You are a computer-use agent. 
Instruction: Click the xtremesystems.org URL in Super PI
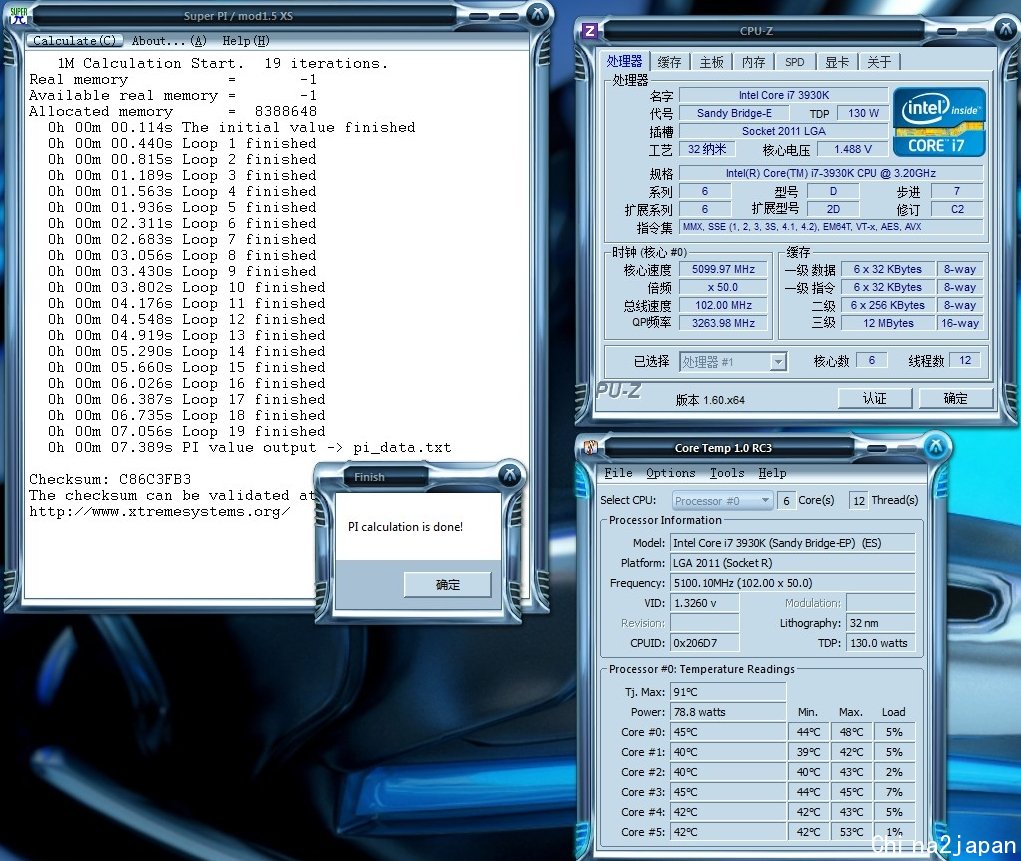(160, 511)
